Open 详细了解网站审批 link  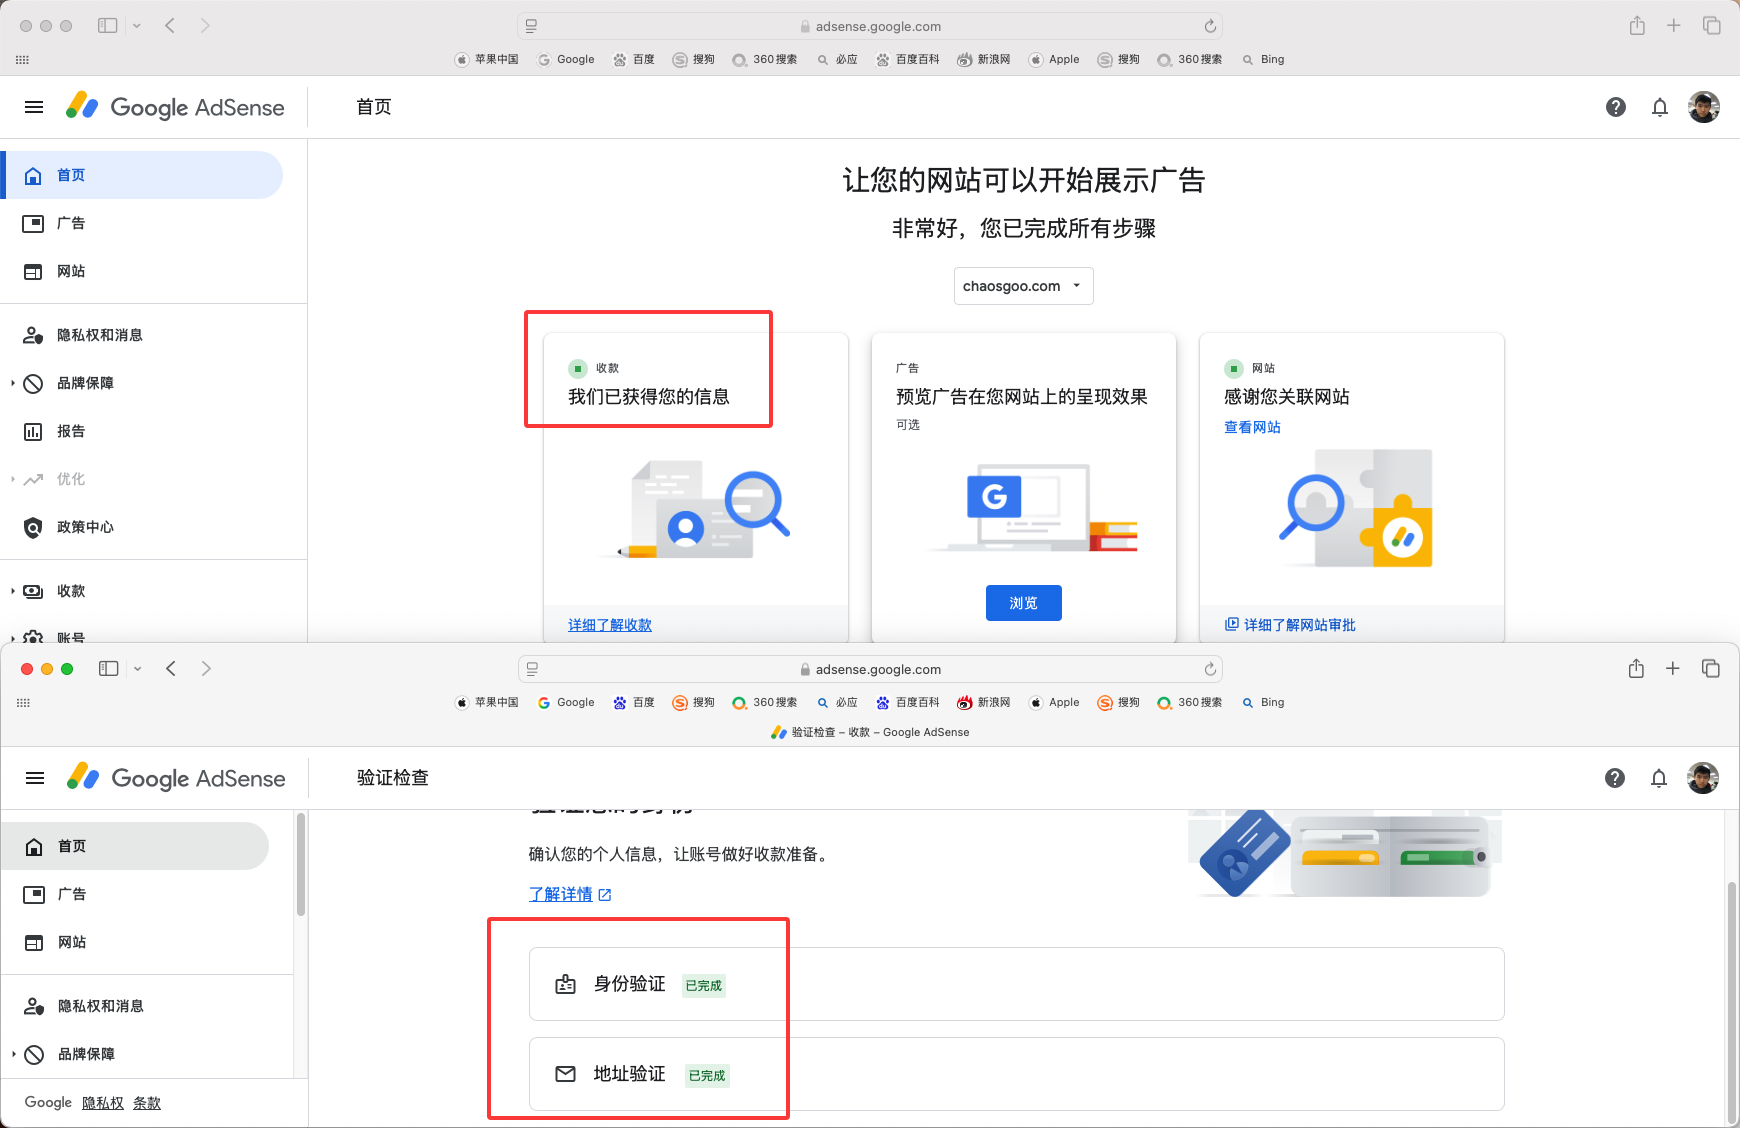pos(1290,625)
